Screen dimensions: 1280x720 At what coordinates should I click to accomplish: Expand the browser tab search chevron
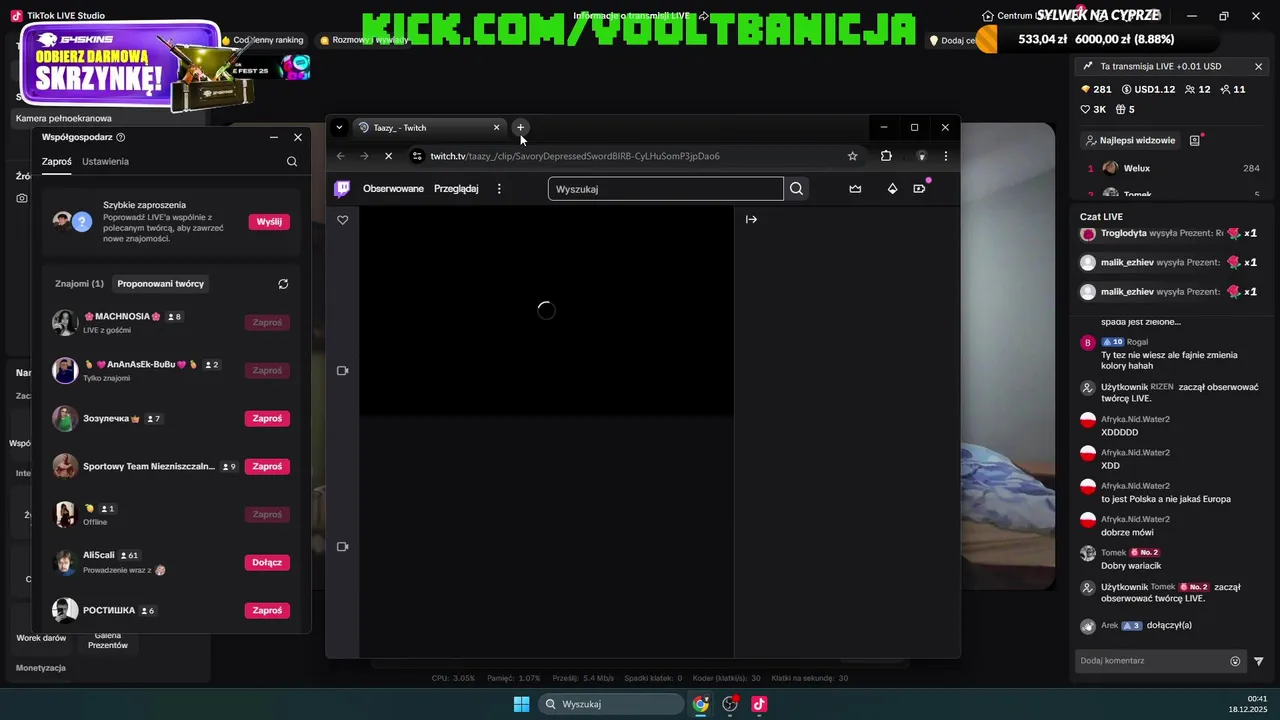pos(339,127)
